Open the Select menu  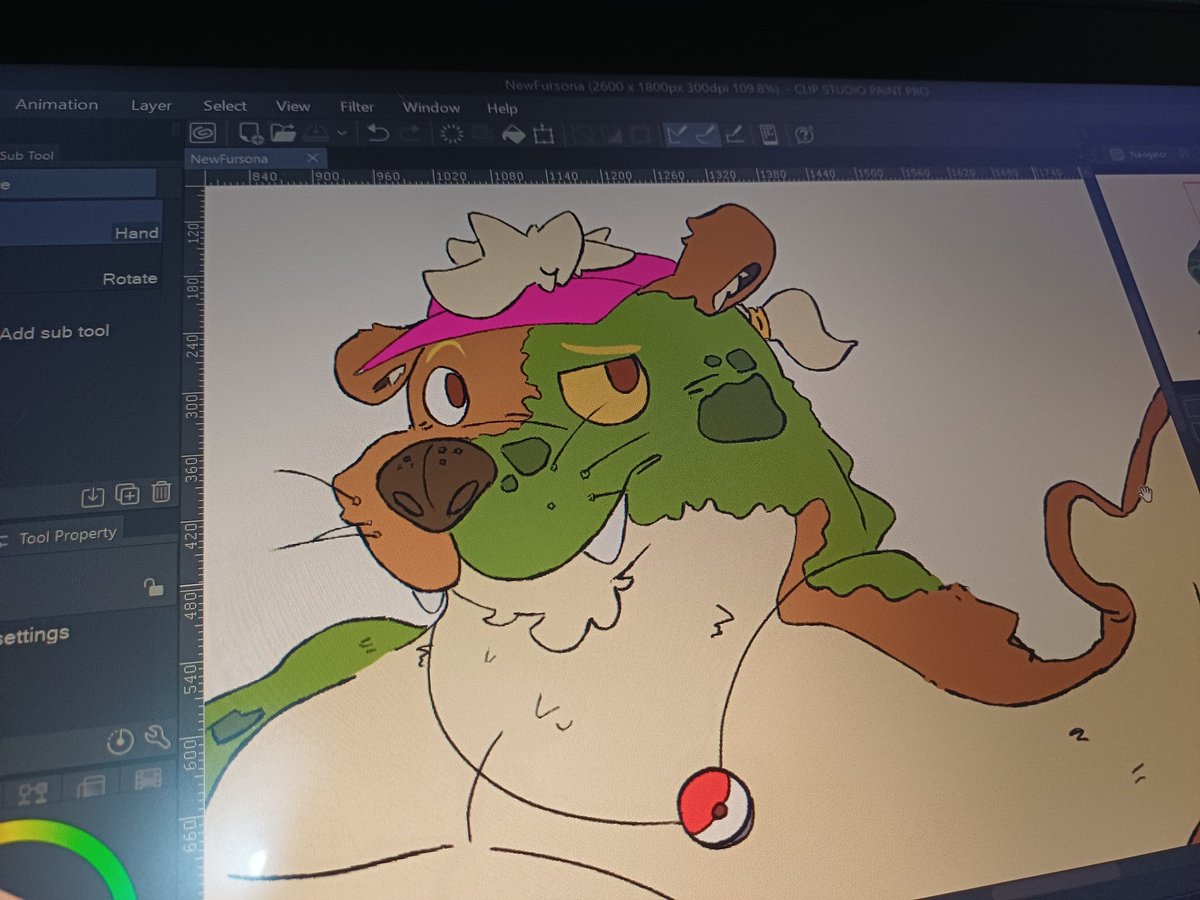point(225,106)
